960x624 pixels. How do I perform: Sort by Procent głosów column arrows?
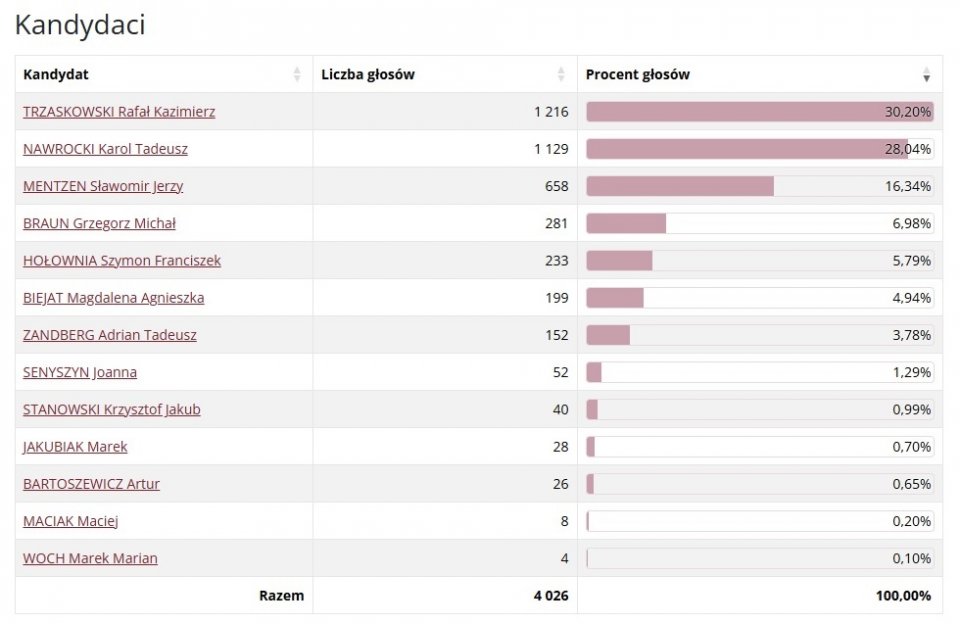tap(926, 75)
